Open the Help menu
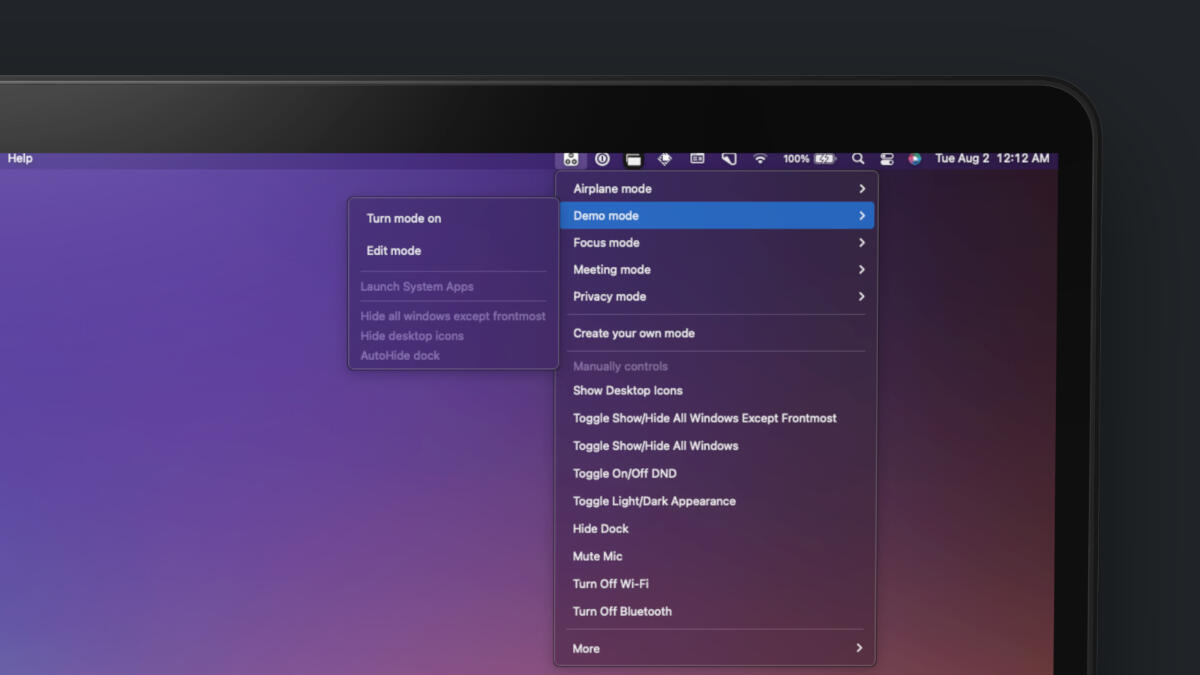 [x=20, y=159]
